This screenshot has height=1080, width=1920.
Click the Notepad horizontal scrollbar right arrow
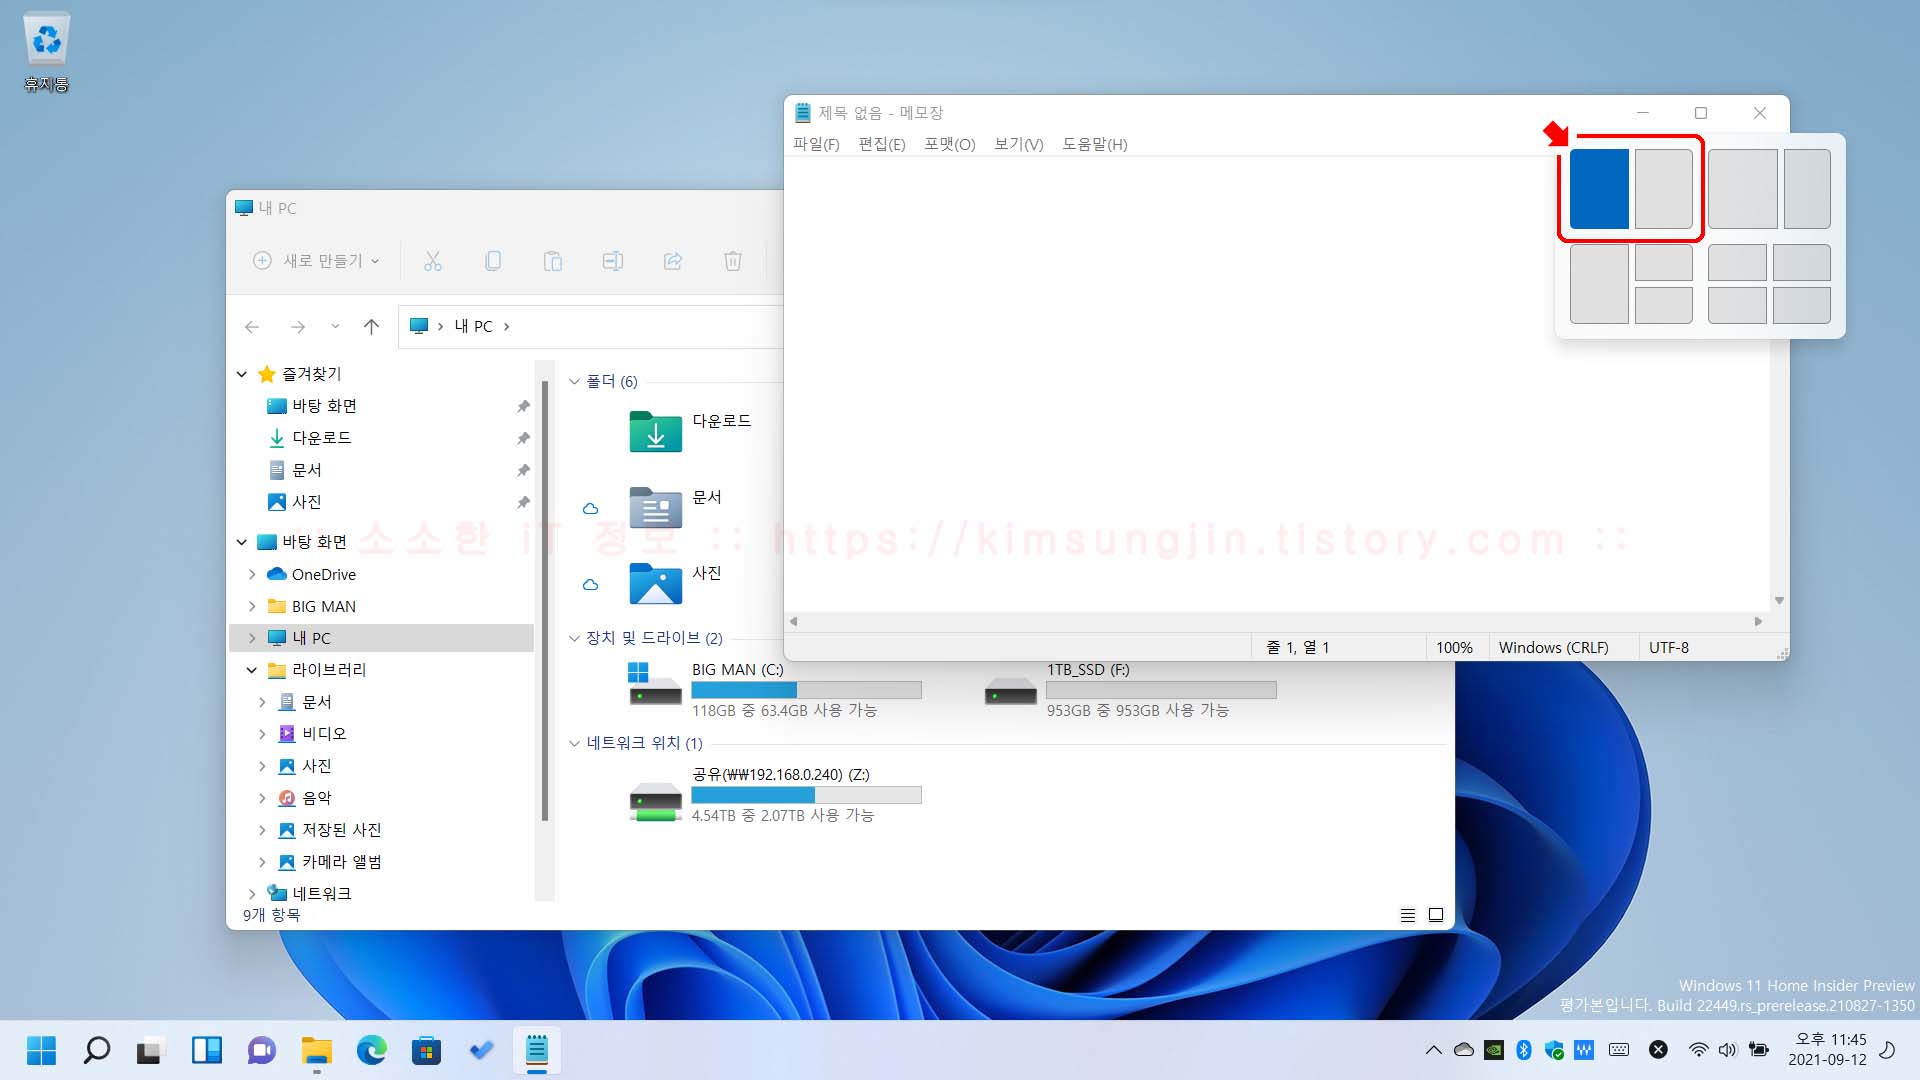(x=1758, y=621)
